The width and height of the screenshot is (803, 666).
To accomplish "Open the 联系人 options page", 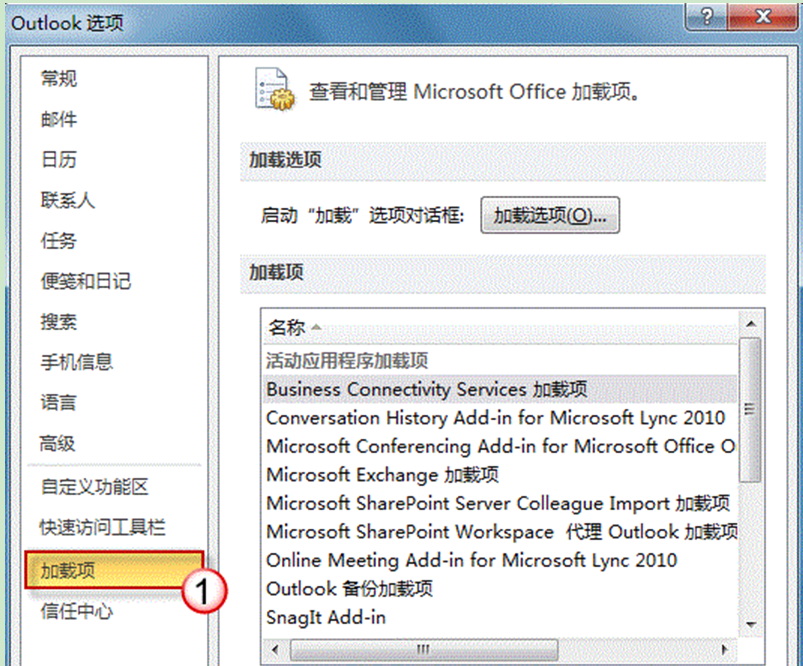I will pyautogui.click(x=68, y=200).
